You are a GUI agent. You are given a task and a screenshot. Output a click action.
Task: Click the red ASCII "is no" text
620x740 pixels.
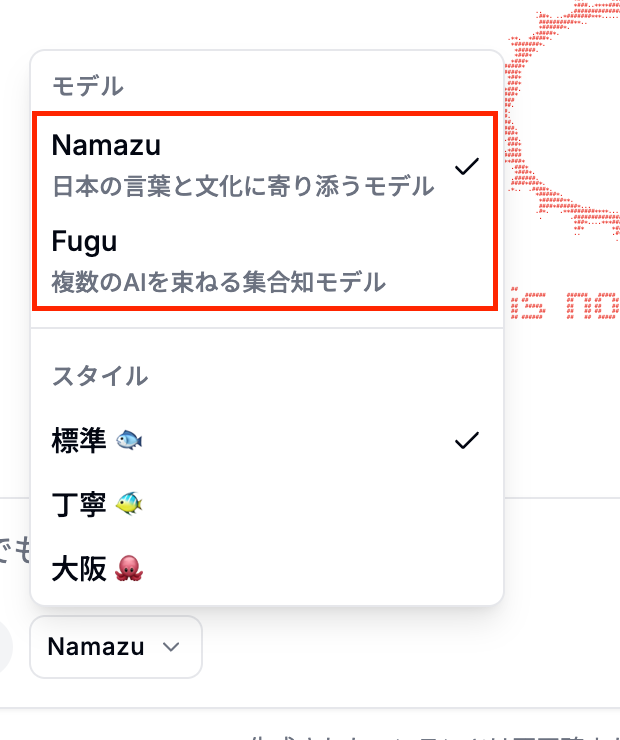tap(565, 305)
